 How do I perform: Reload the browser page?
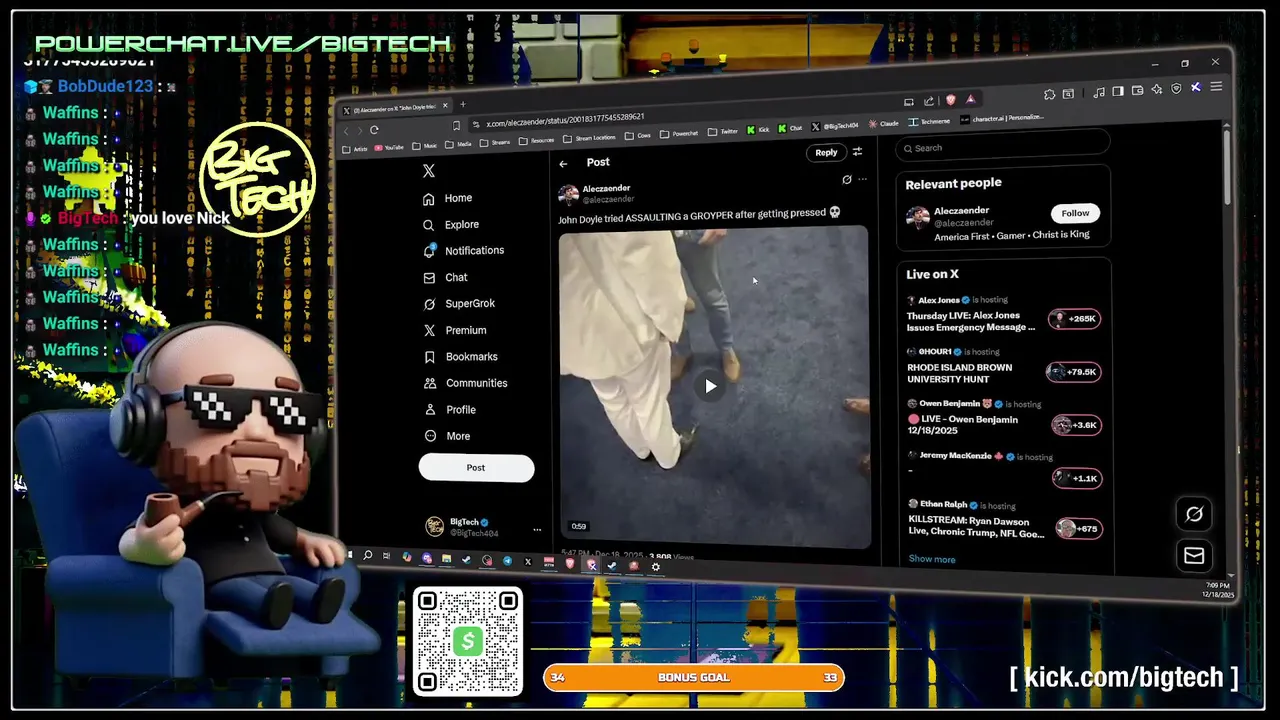[x=374, y=130]
